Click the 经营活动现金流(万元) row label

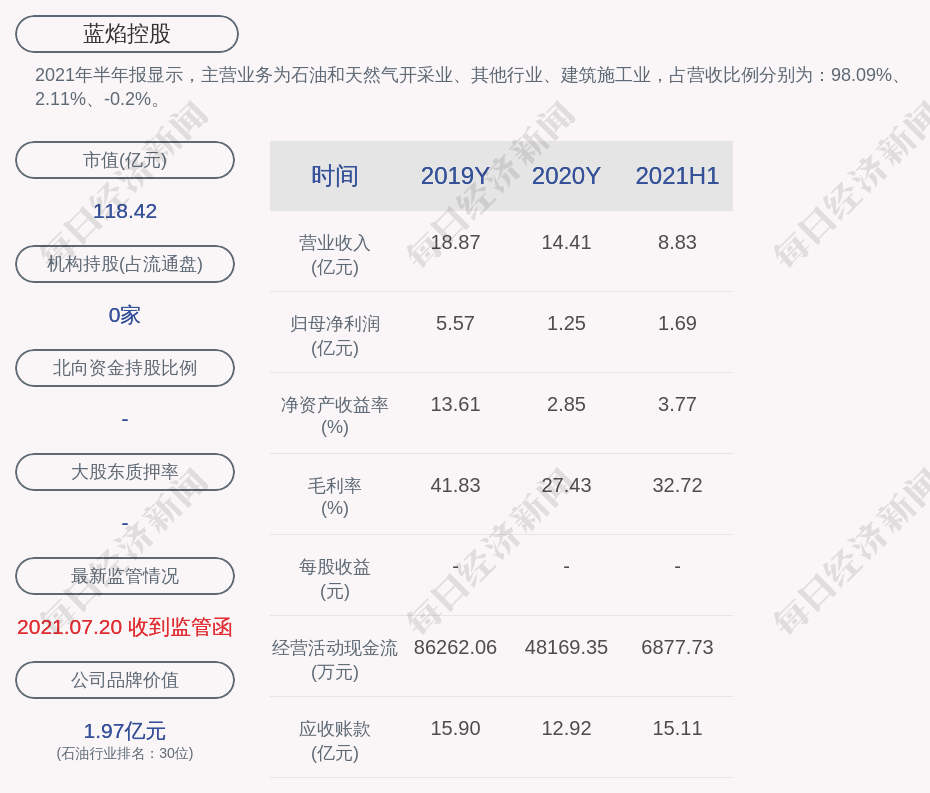tap(335, 659)
